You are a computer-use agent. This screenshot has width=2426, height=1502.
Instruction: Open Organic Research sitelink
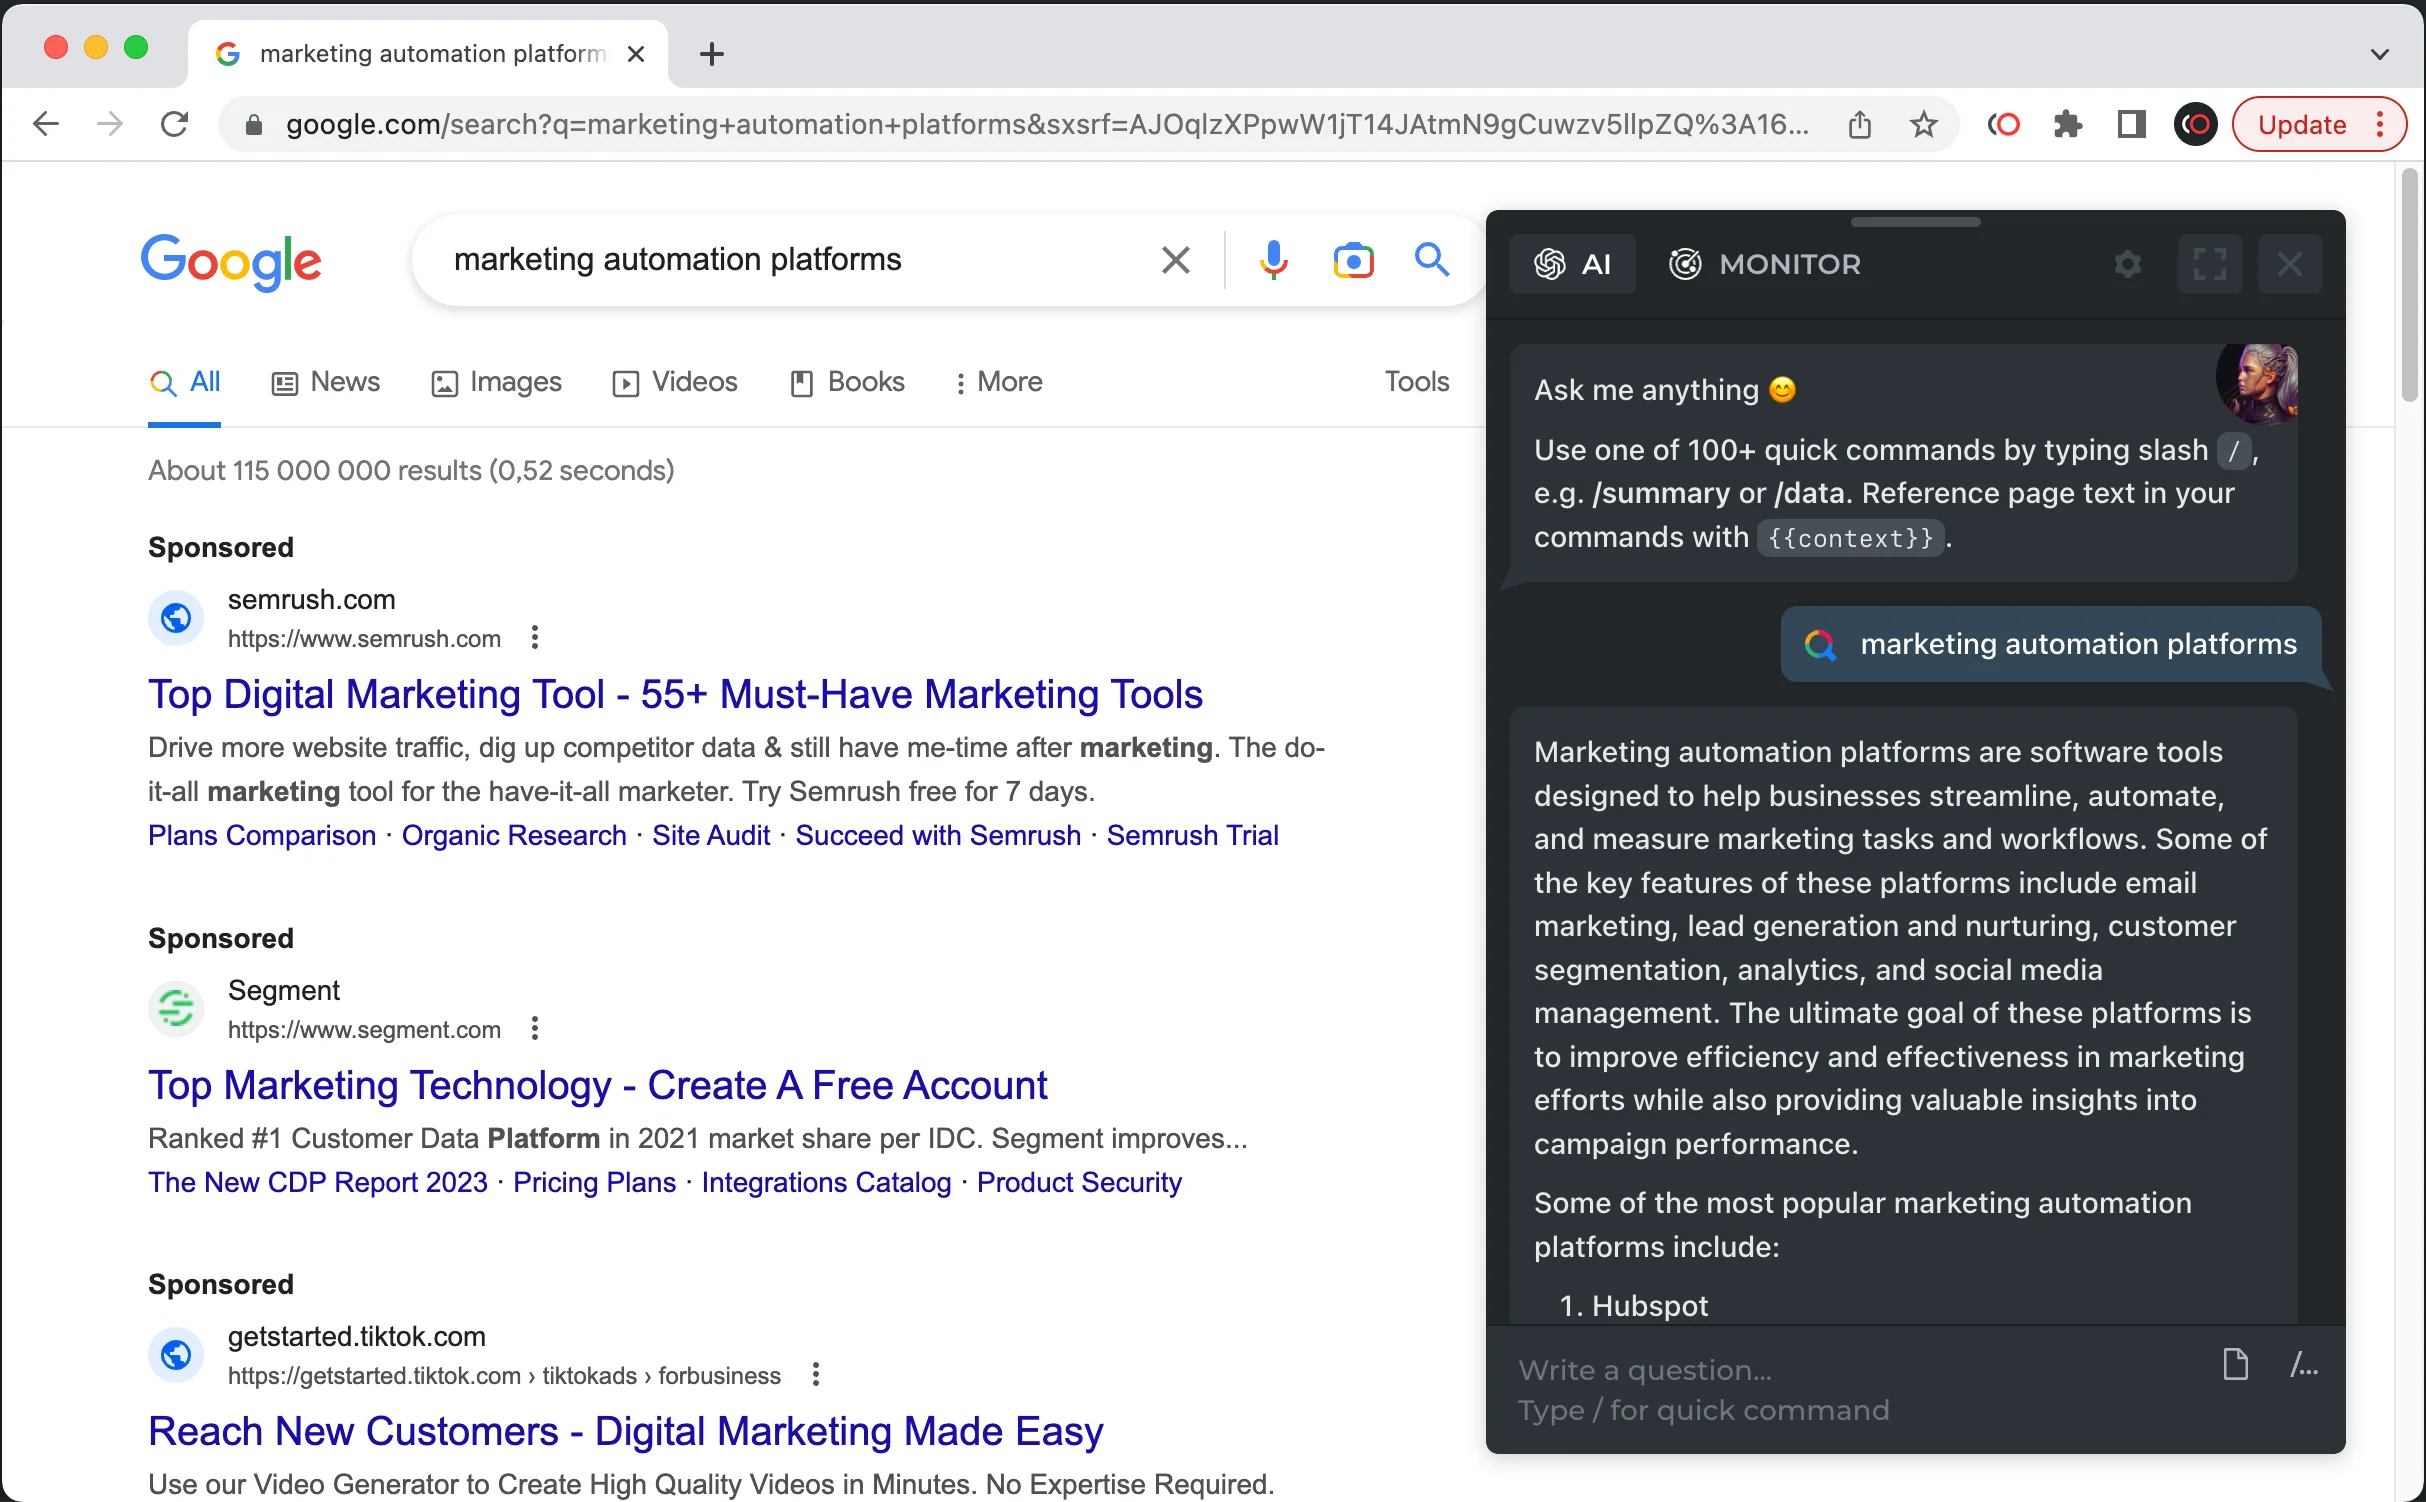tap(514, 835)
